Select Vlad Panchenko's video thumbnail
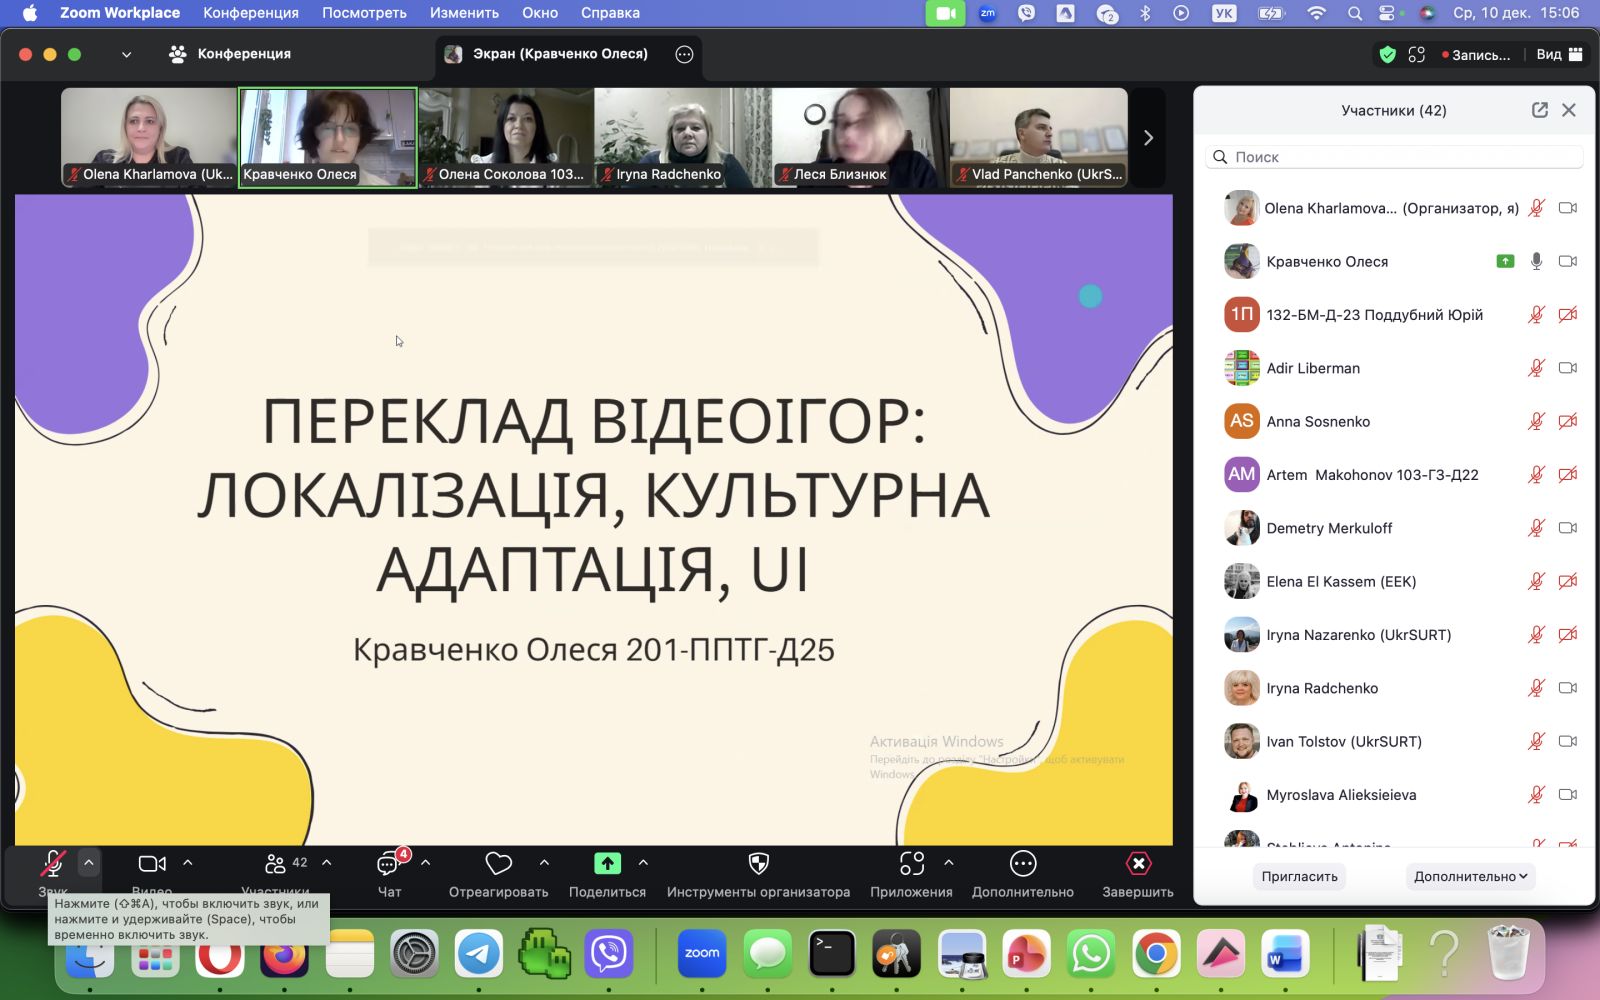 coord(1038,137)
